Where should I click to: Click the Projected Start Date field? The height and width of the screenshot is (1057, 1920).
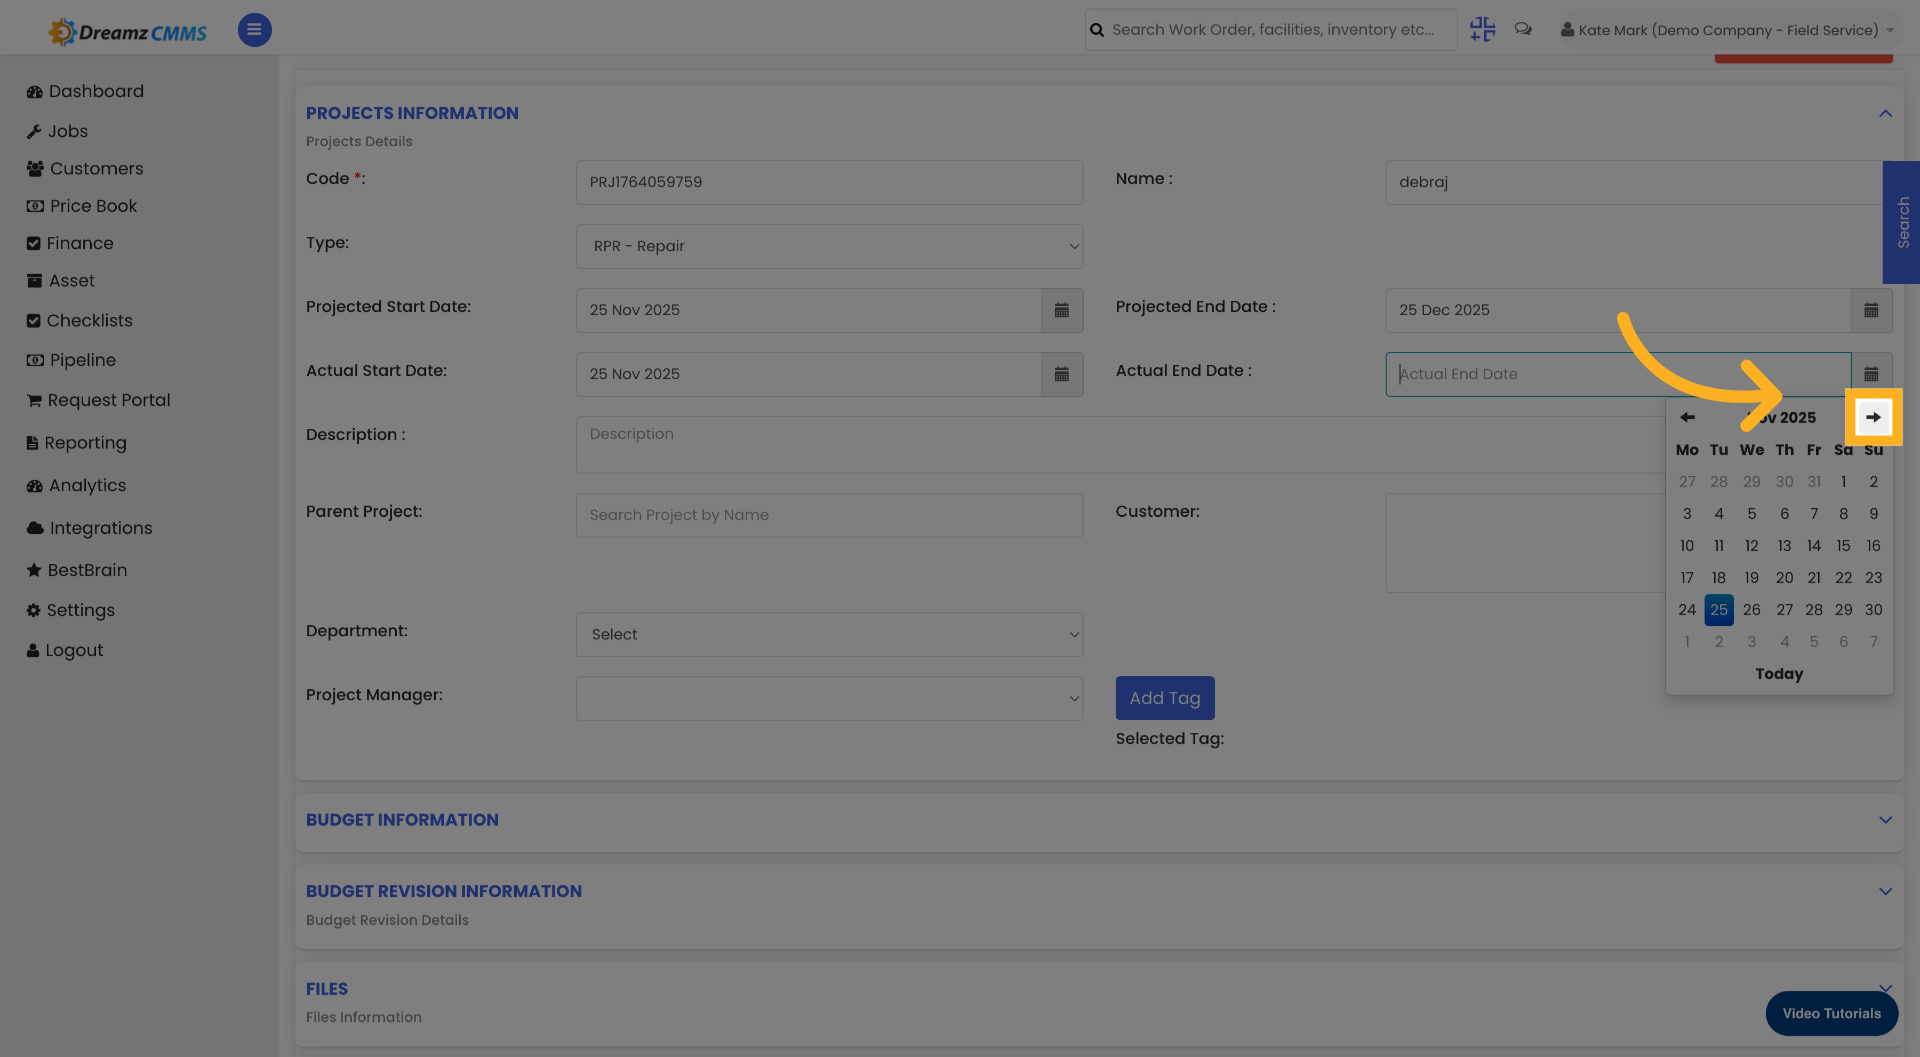point(808,310)
